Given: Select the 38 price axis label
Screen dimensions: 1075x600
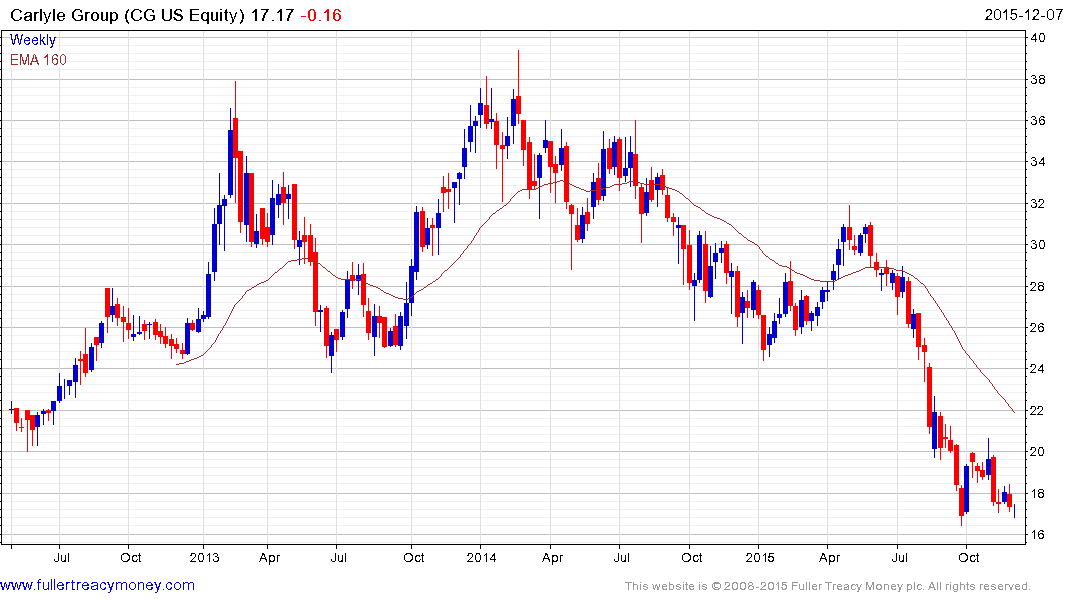Looking at the screenshot, I should (1038, 80).
